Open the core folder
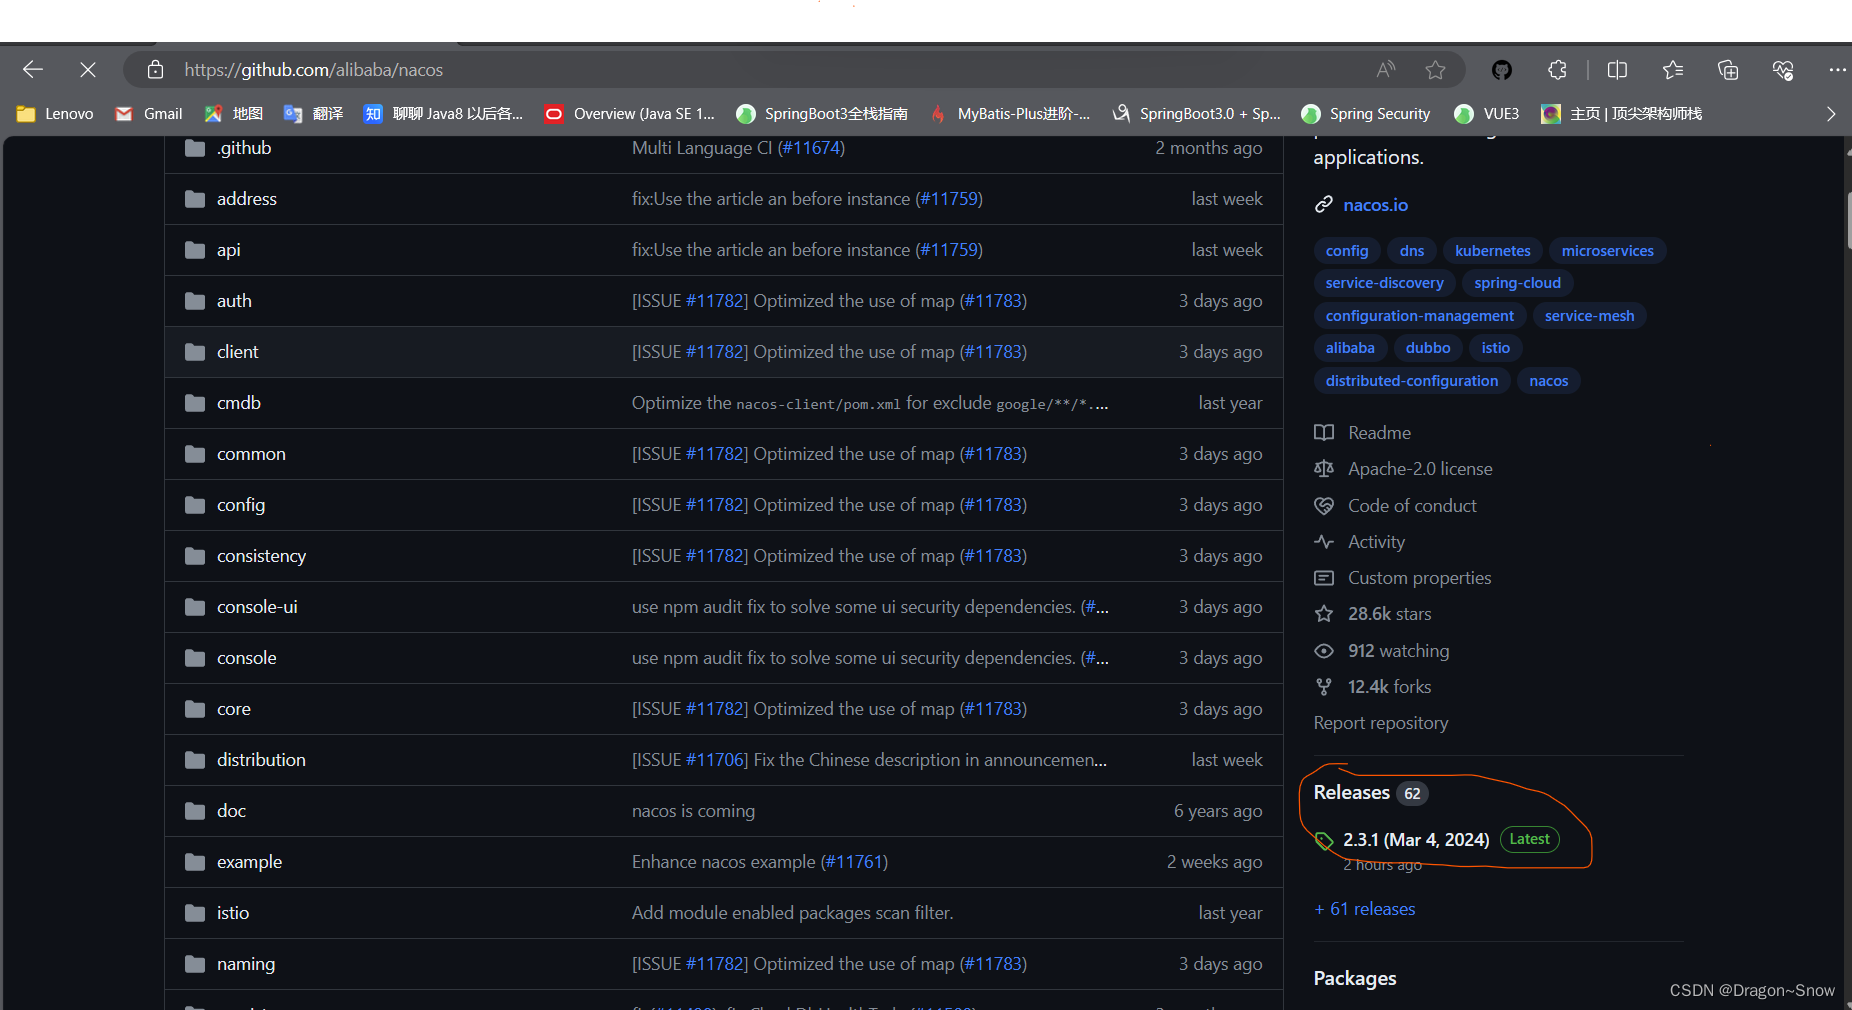 234,709
